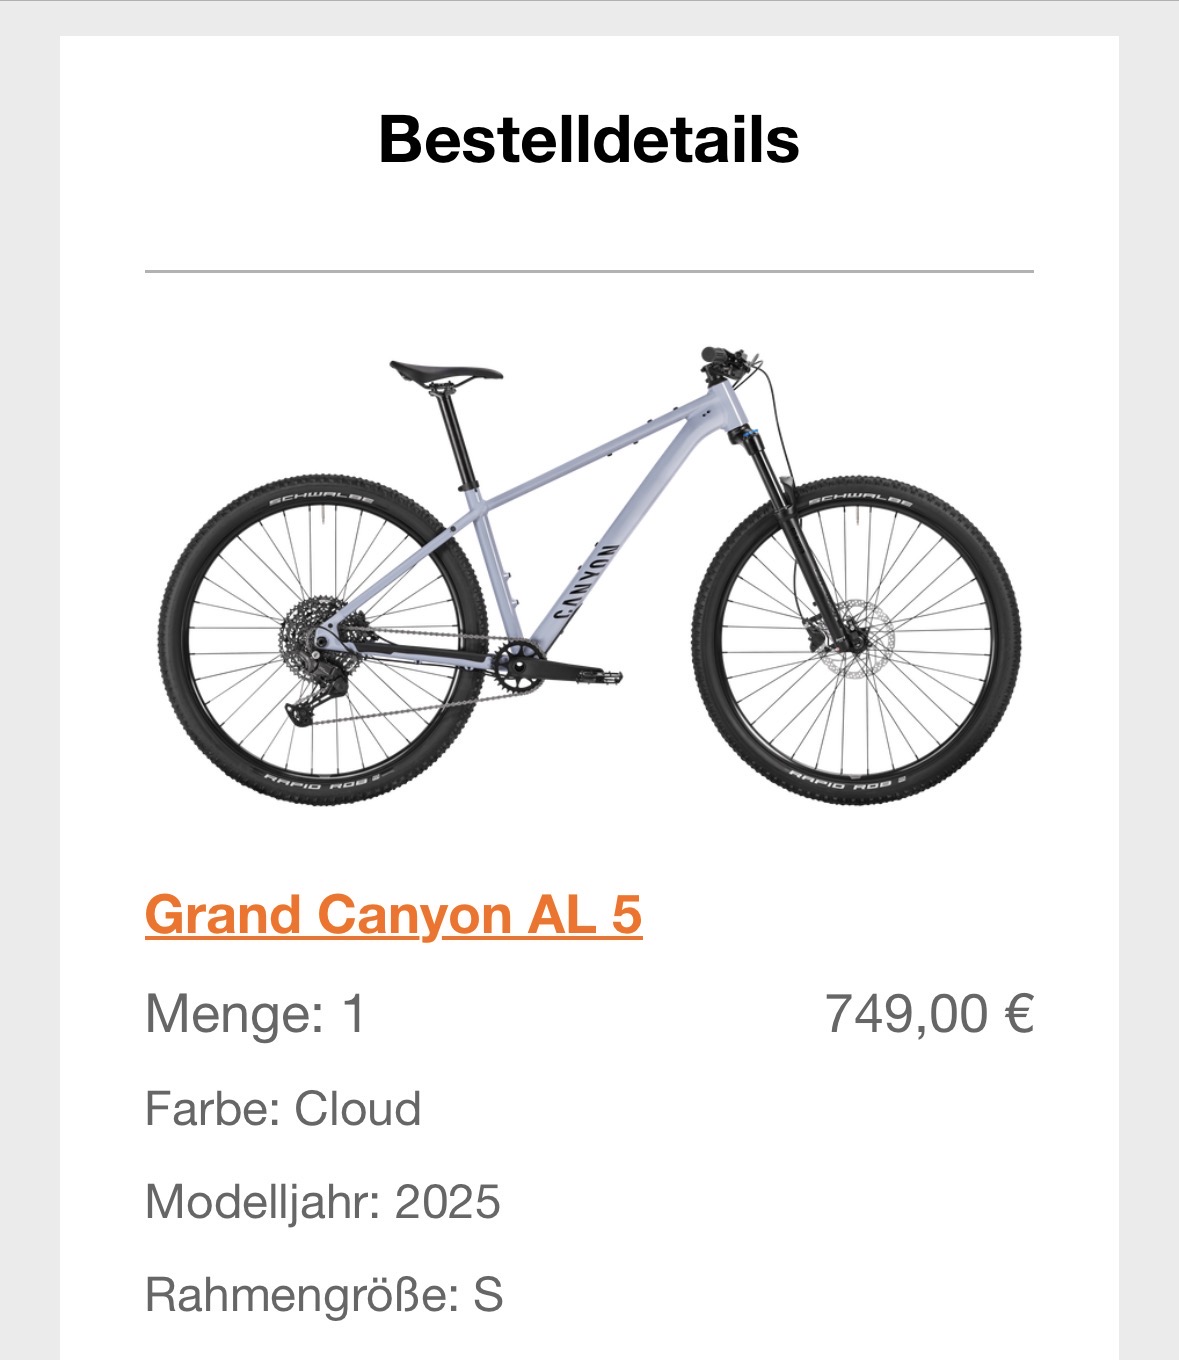The width and height of the screenshot is (1179, 1360).
Task: Open the Grand Canyon AL 5 product link
Action: tap(393, 914)
